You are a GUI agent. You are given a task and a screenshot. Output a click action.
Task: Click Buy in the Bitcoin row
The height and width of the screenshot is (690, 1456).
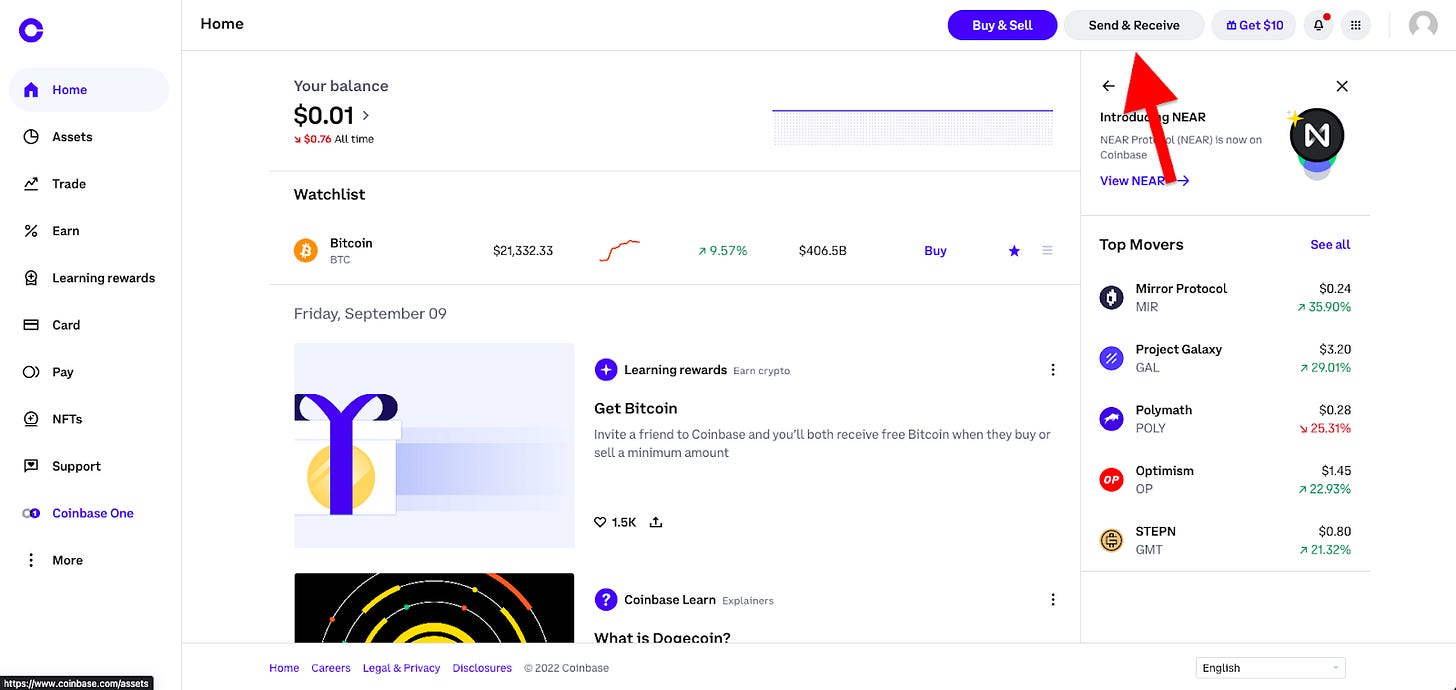pyautogui.click(x=935, y=251)
